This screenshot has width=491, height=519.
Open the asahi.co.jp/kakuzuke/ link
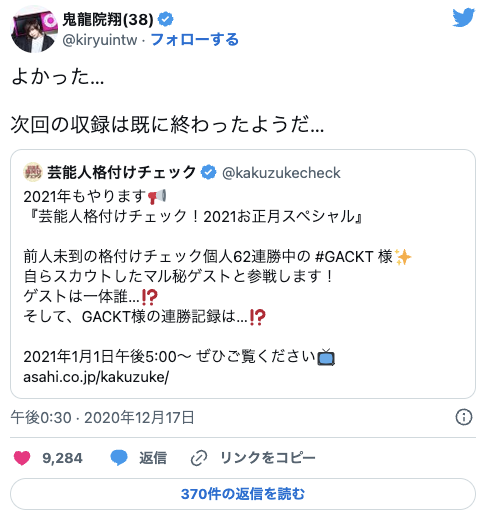[96, 377]
